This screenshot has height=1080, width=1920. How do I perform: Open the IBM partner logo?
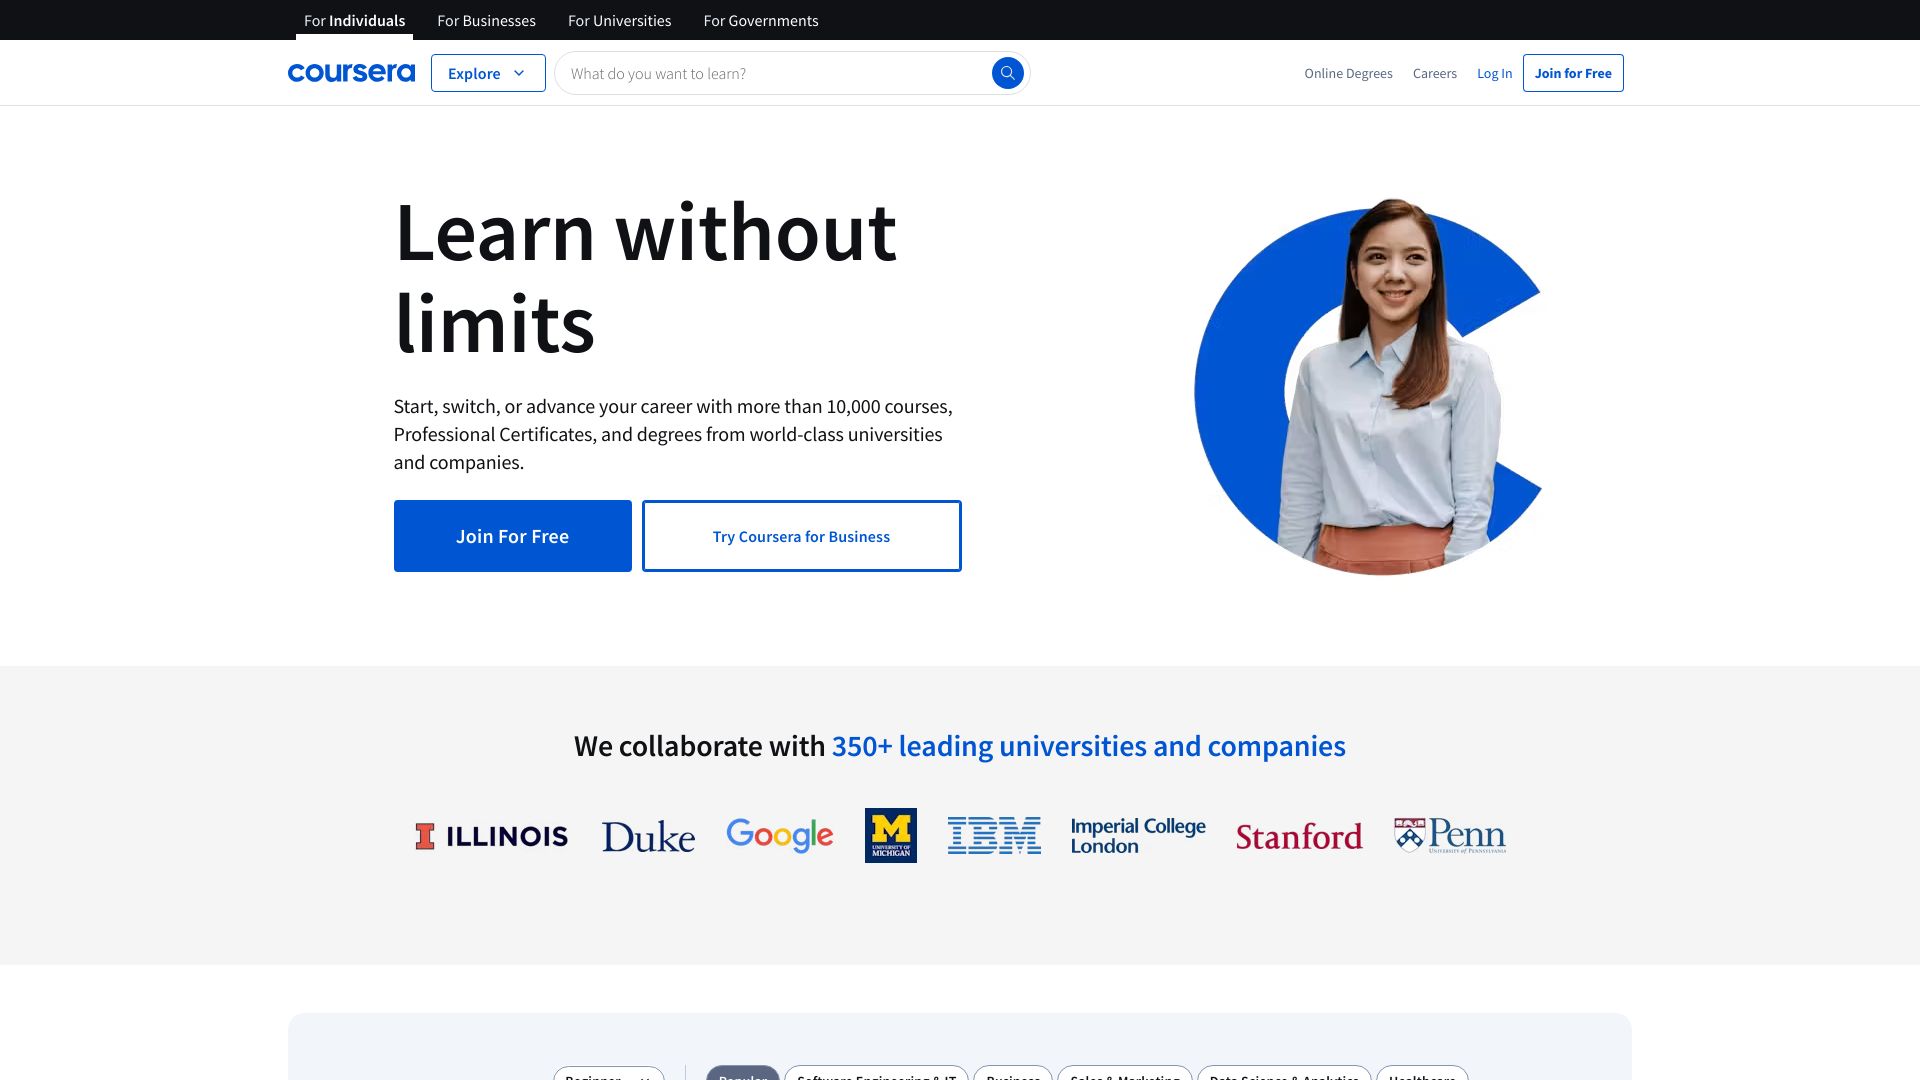click(994, 835)
